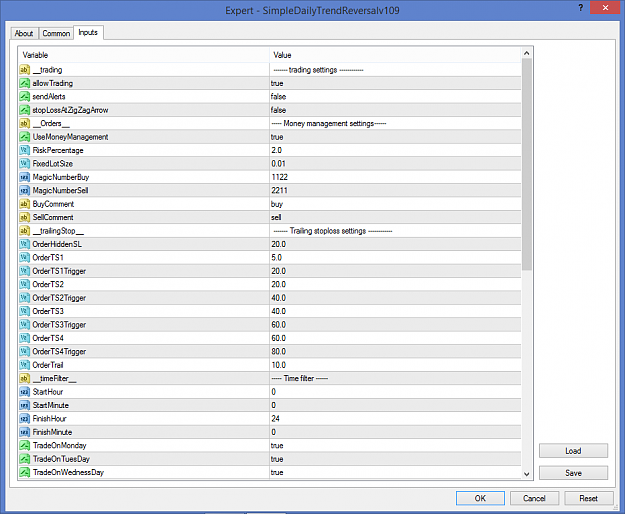Click the __Orders__ string icon
This screenshot has width=625, height=514.
point(25,124)
